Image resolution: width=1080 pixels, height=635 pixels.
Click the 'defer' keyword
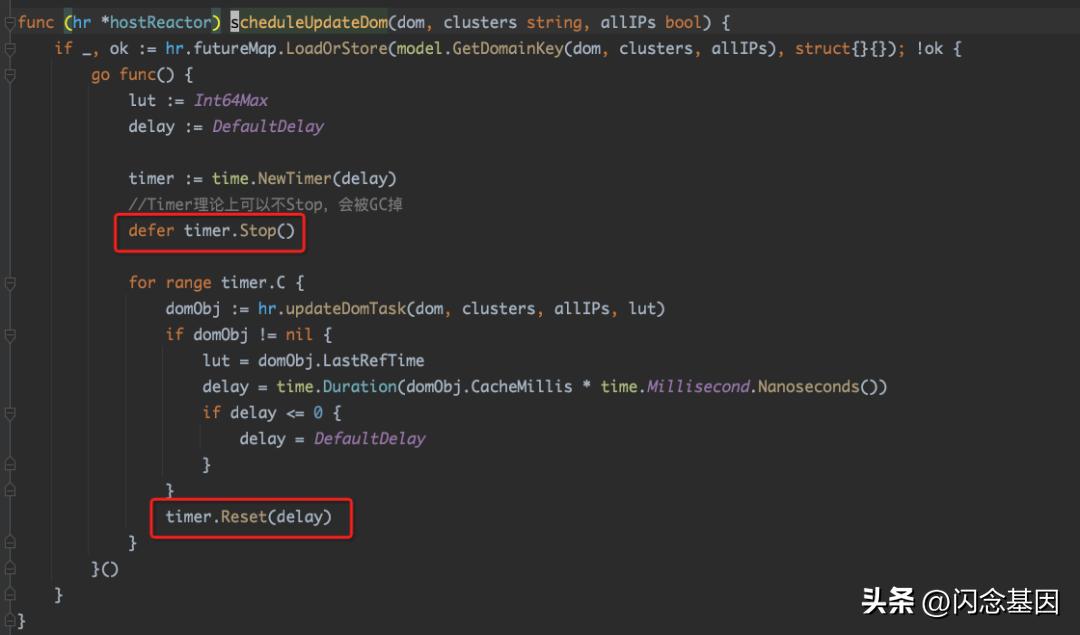(x=152, y=231)
